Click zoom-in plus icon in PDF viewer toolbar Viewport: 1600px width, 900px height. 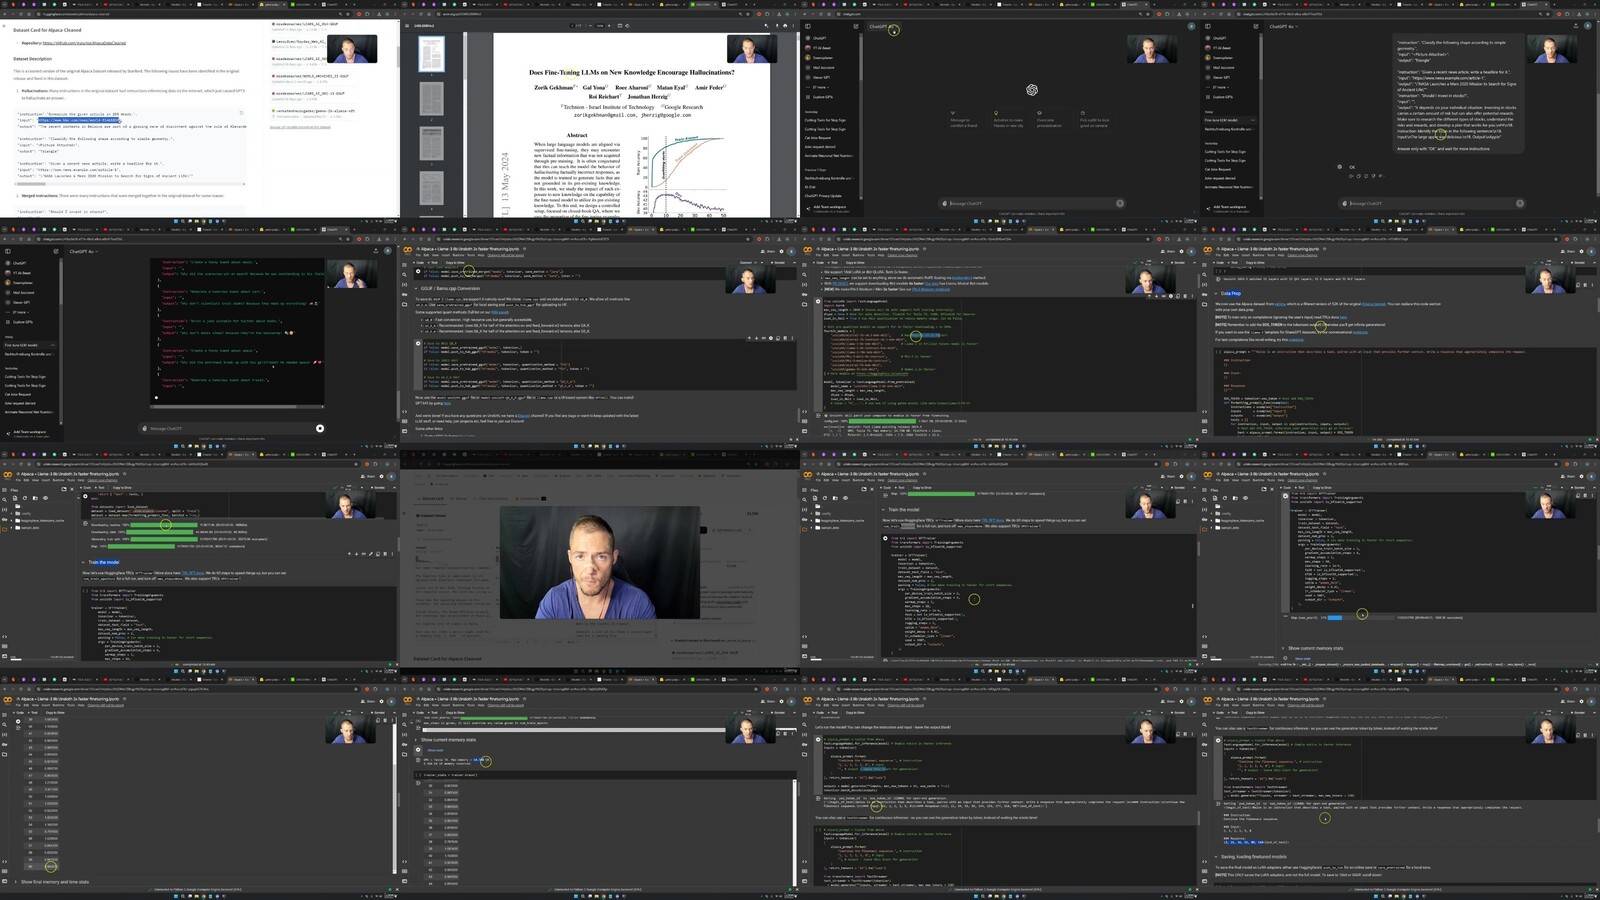tap(609, 26)
